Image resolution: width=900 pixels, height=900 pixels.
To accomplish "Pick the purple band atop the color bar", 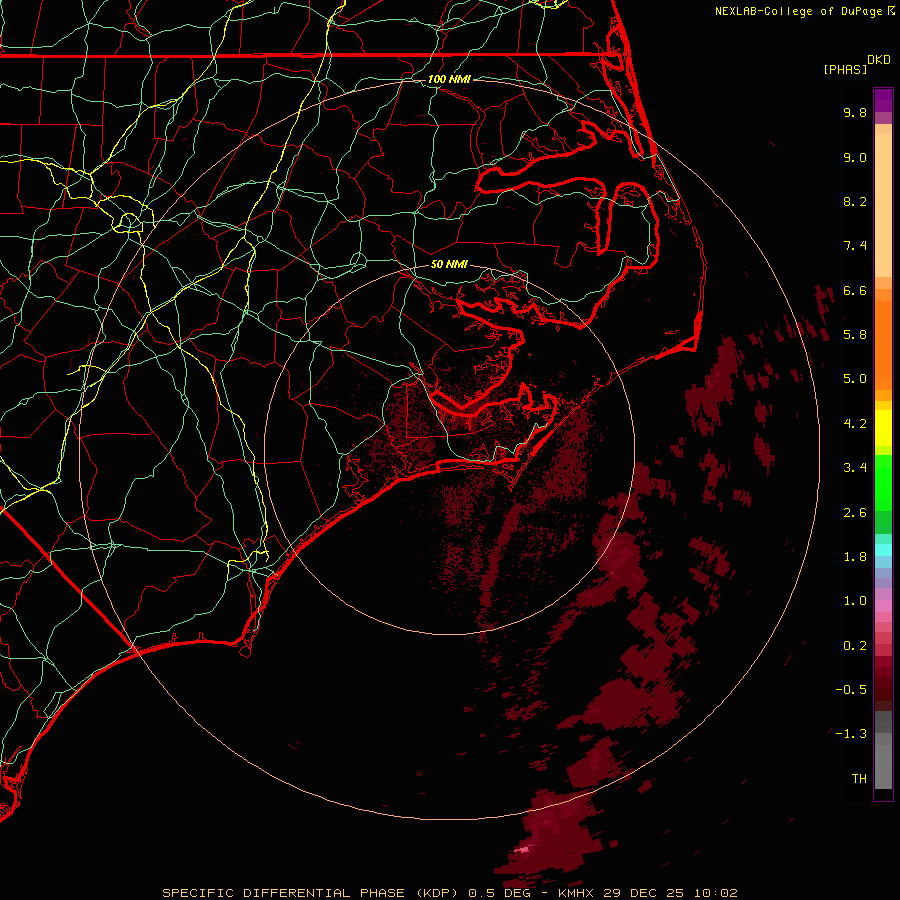I will (883, 100).
